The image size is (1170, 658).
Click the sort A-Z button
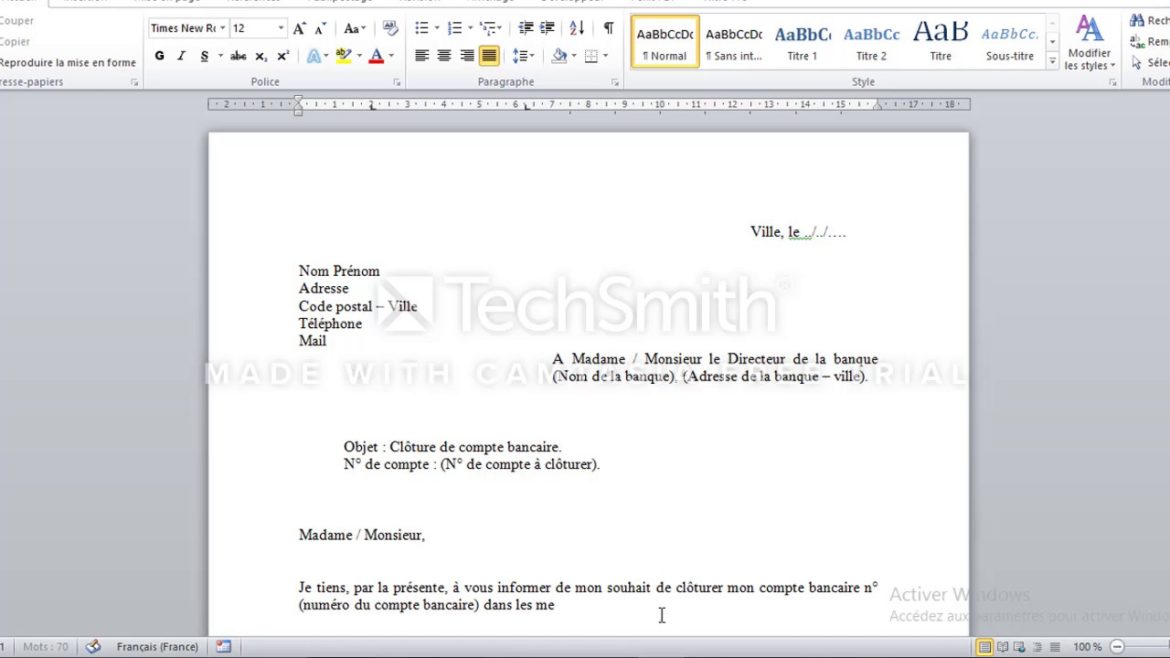pyautogui.click(x=577, y=28)
